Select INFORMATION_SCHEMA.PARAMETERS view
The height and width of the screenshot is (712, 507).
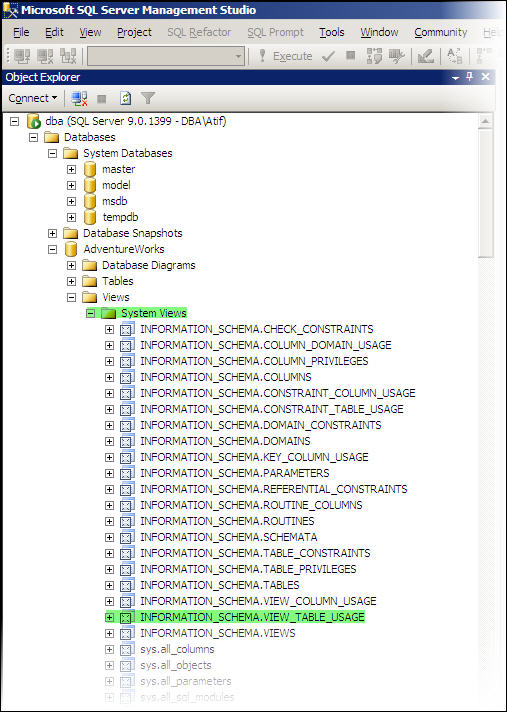tap(235, 473)
